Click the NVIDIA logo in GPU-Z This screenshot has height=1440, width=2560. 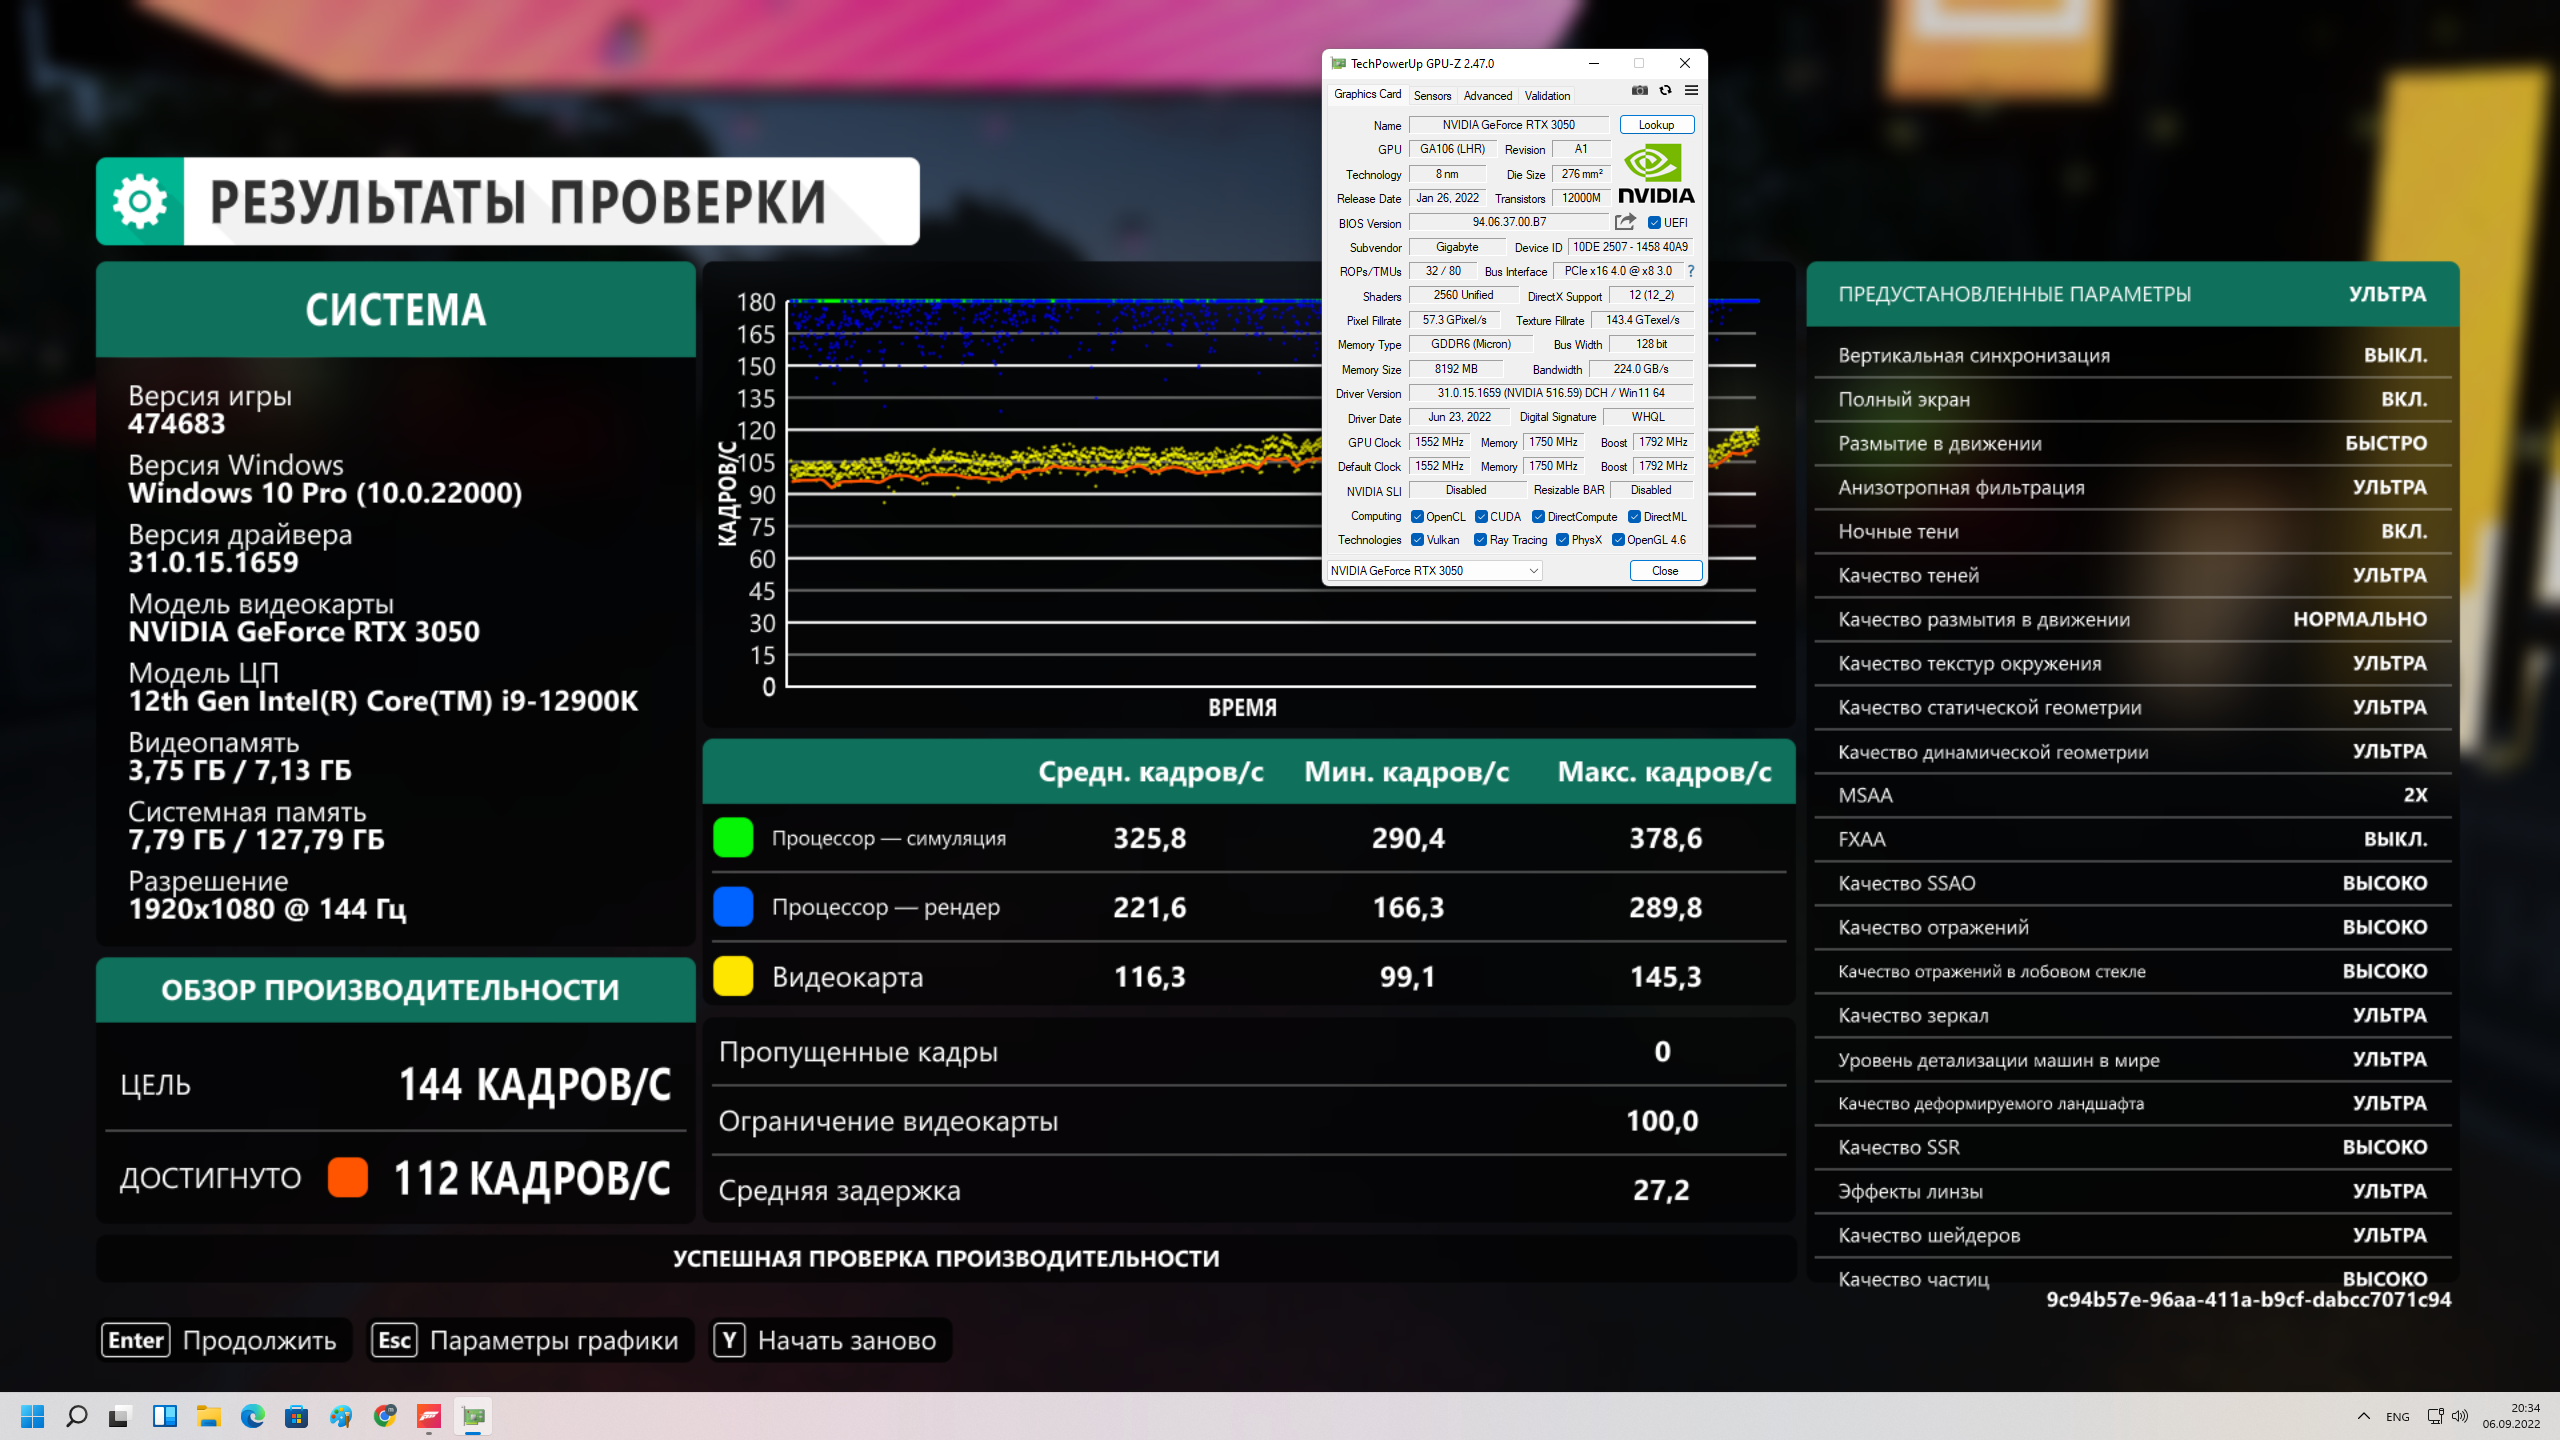point(1656,174)
